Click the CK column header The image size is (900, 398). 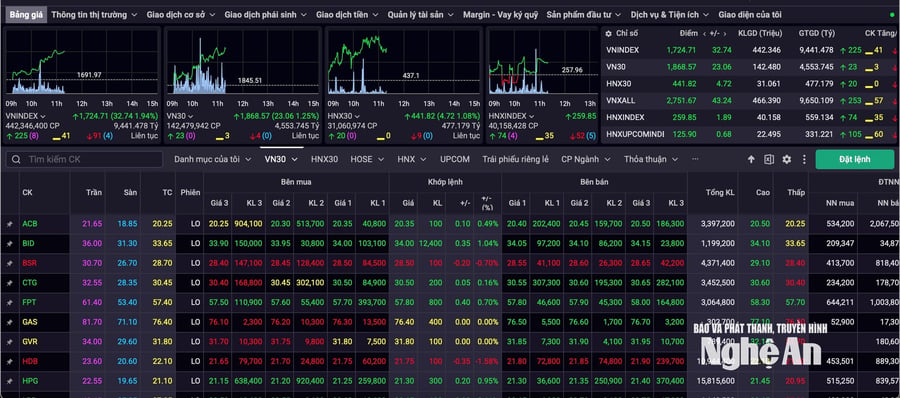tap(27, 193)
